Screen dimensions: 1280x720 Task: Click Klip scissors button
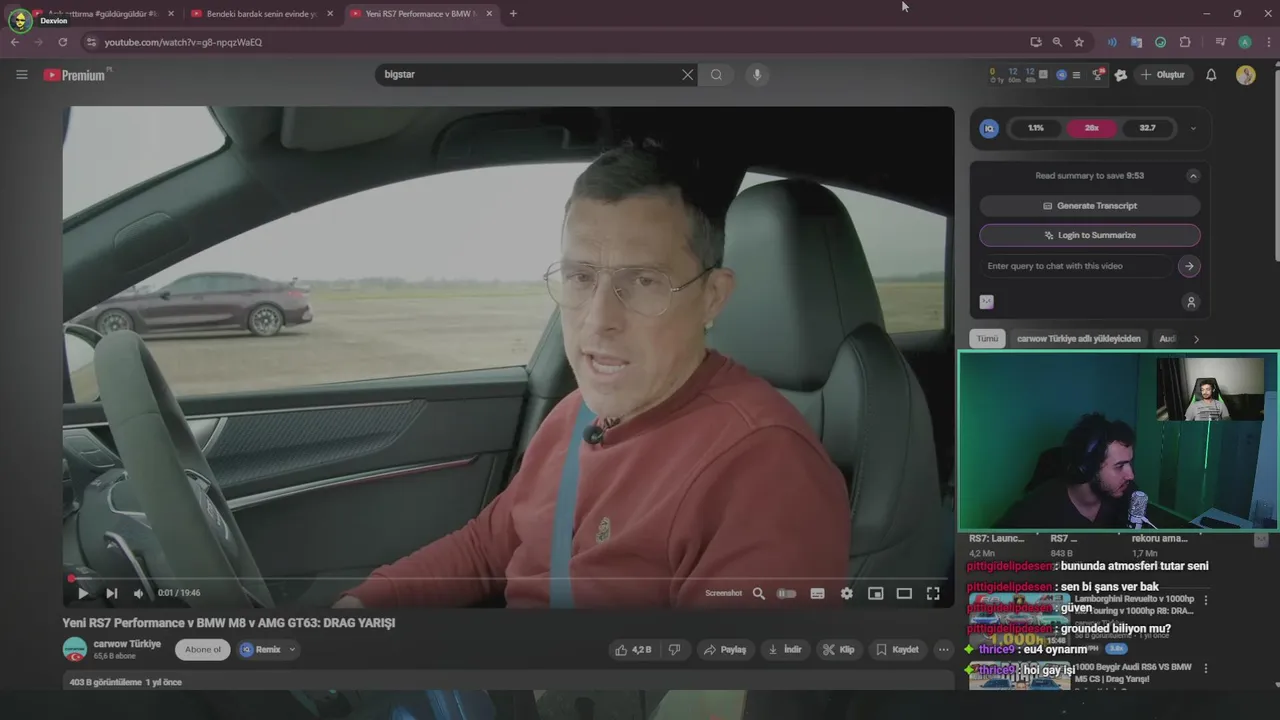click(x=838, y=649)
